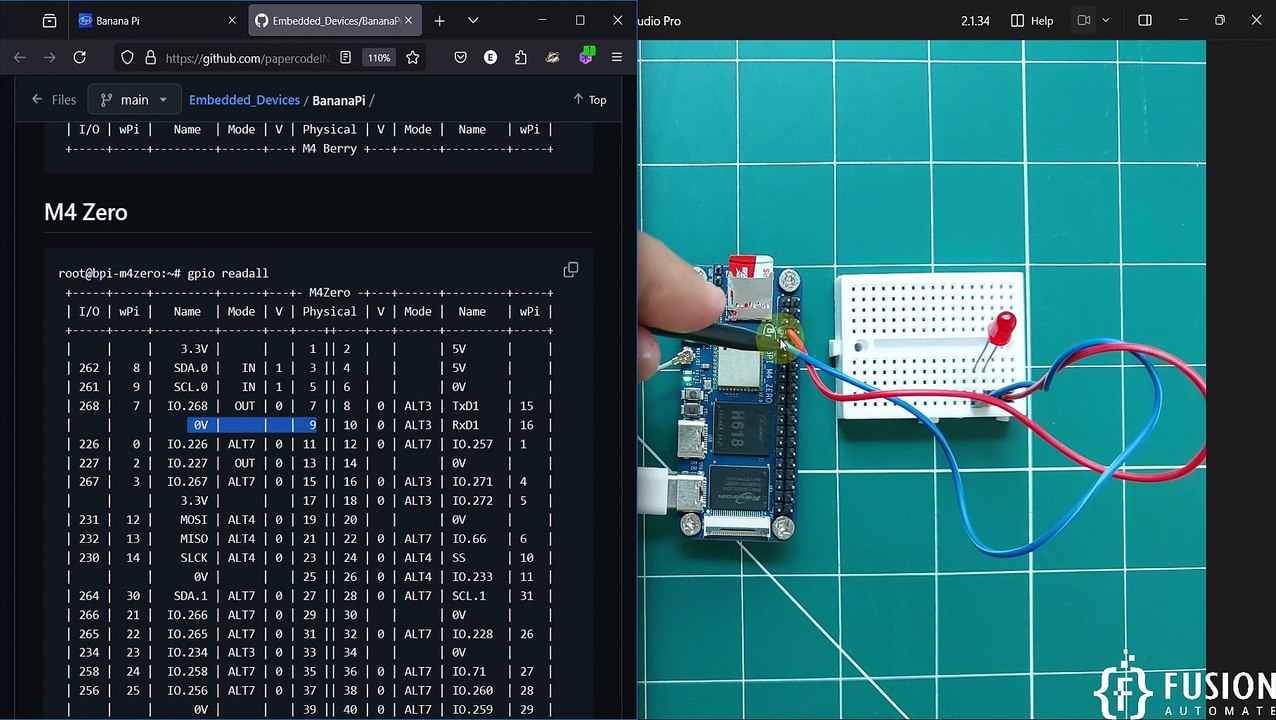This screenshot has width=1276, height=720.
Task: Close the Embedded_Devices GitHub tab
Action: (408, 20)
